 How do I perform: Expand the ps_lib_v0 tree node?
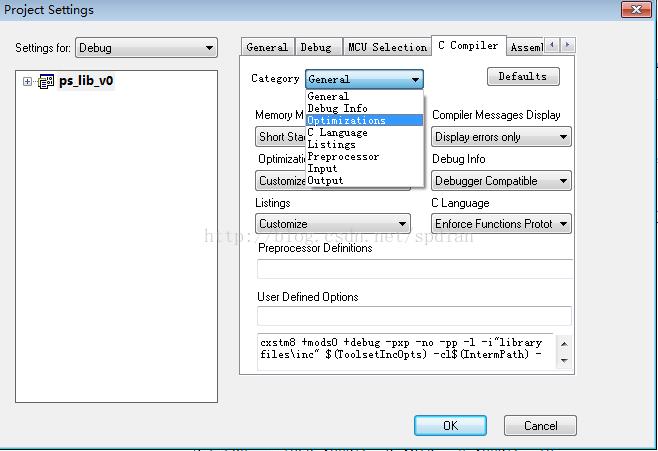(x=27, y=81)
